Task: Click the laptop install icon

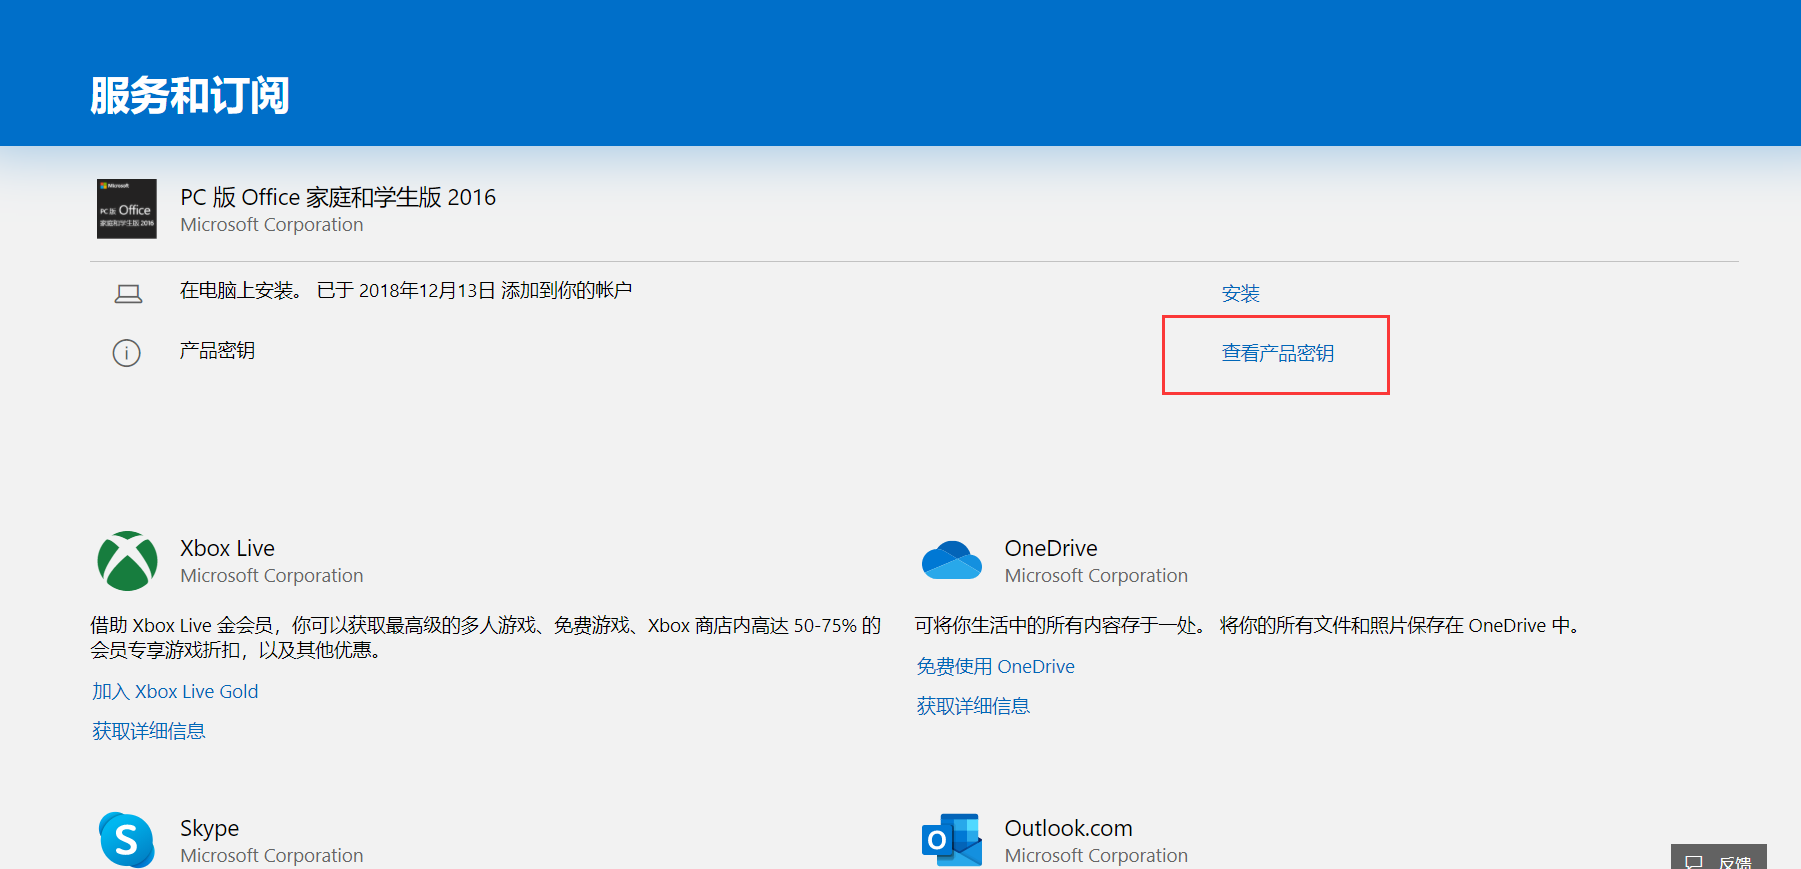Action: [x=128, y=294]
